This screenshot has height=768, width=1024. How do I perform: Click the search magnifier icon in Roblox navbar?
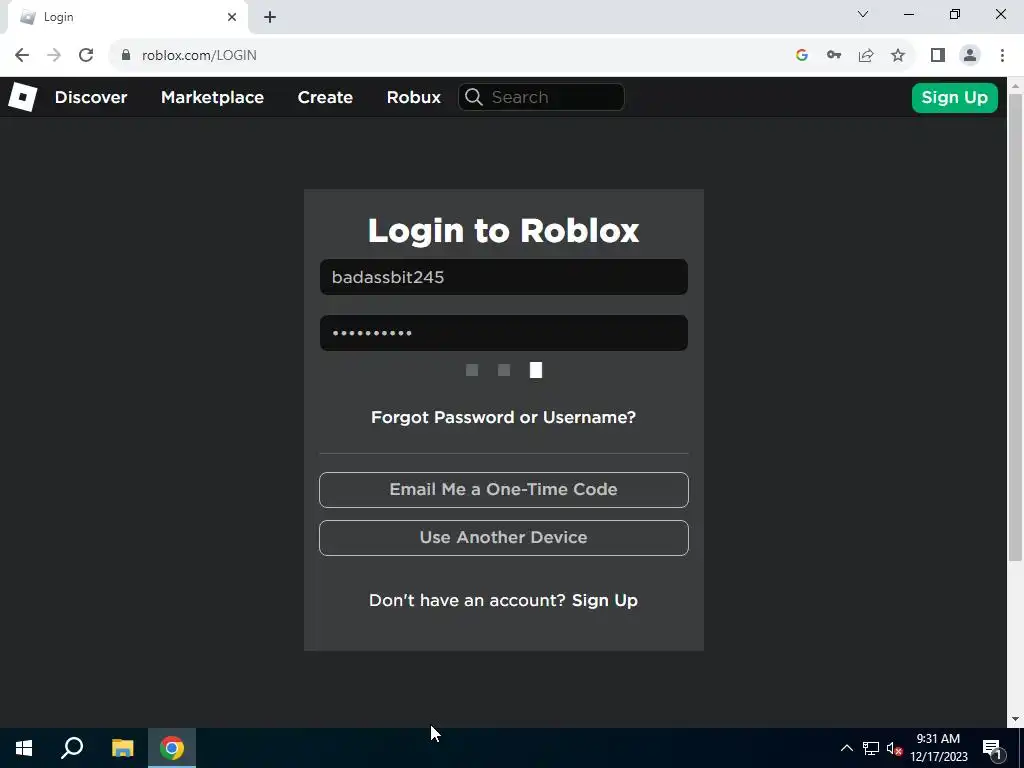pos(474,97)
